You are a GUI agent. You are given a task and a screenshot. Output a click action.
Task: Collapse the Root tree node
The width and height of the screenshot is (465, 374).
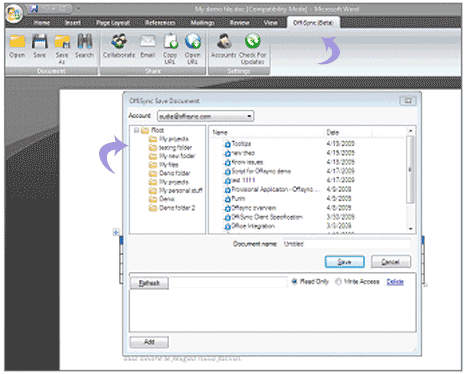pyautogui.click(x=136, y=130)
